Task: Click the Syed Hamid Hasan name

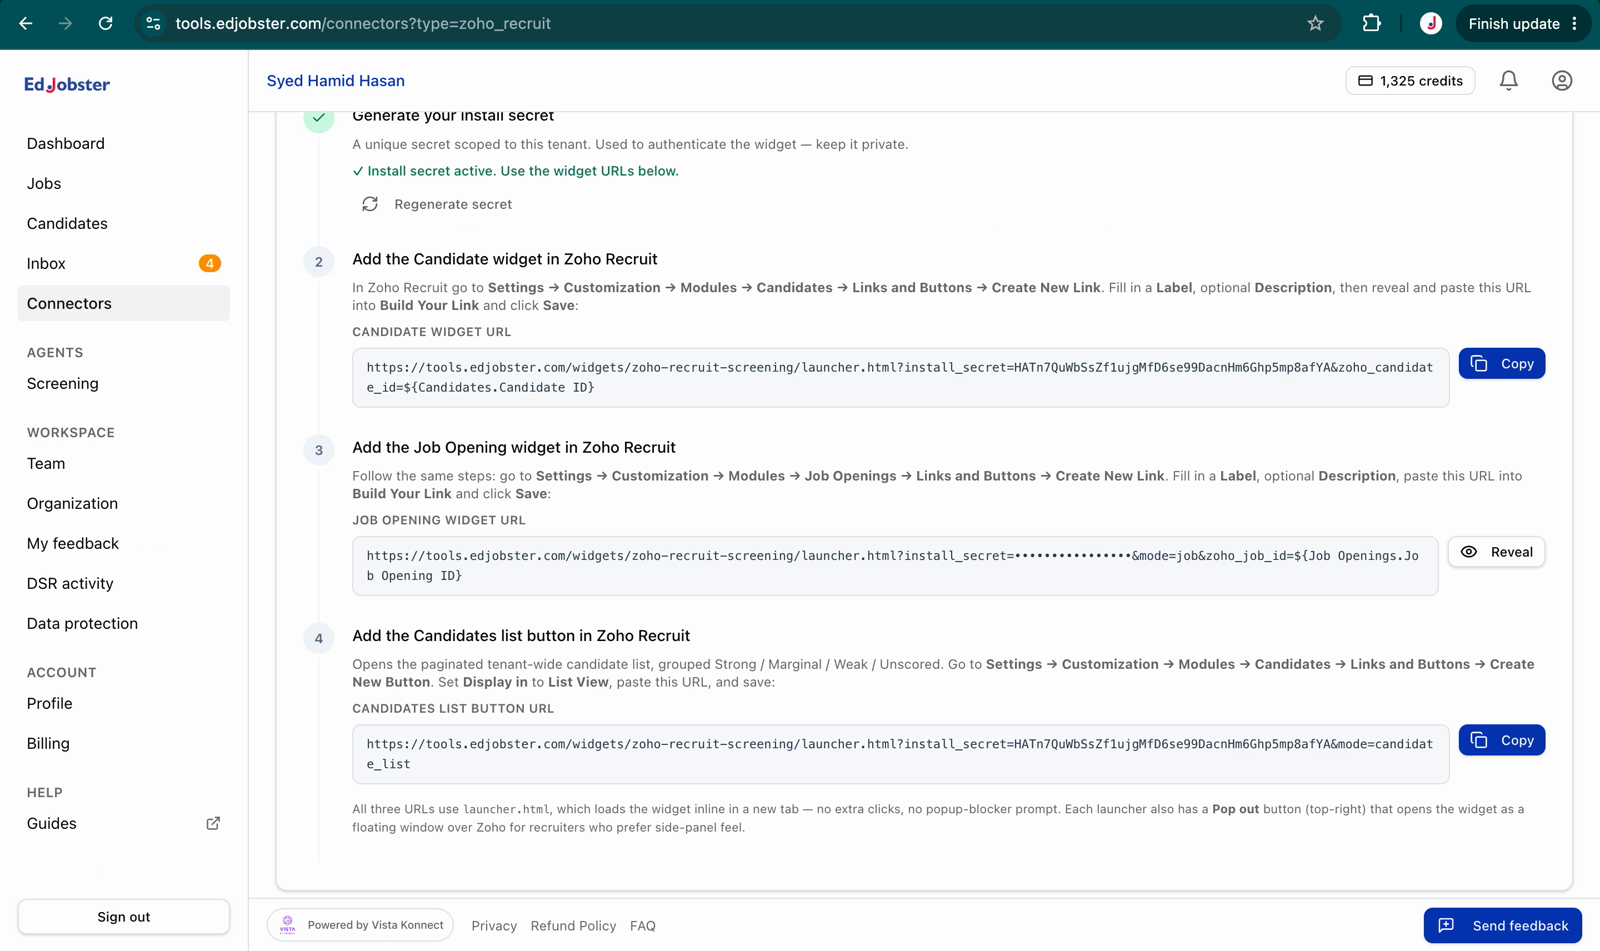Action: tap(336, 80)
